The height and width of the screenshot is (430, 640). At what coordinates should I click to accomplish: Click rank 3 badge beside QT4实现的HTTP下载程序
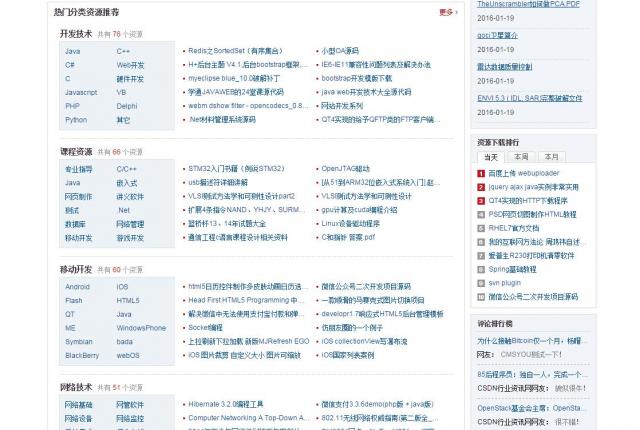coord(481,201)
